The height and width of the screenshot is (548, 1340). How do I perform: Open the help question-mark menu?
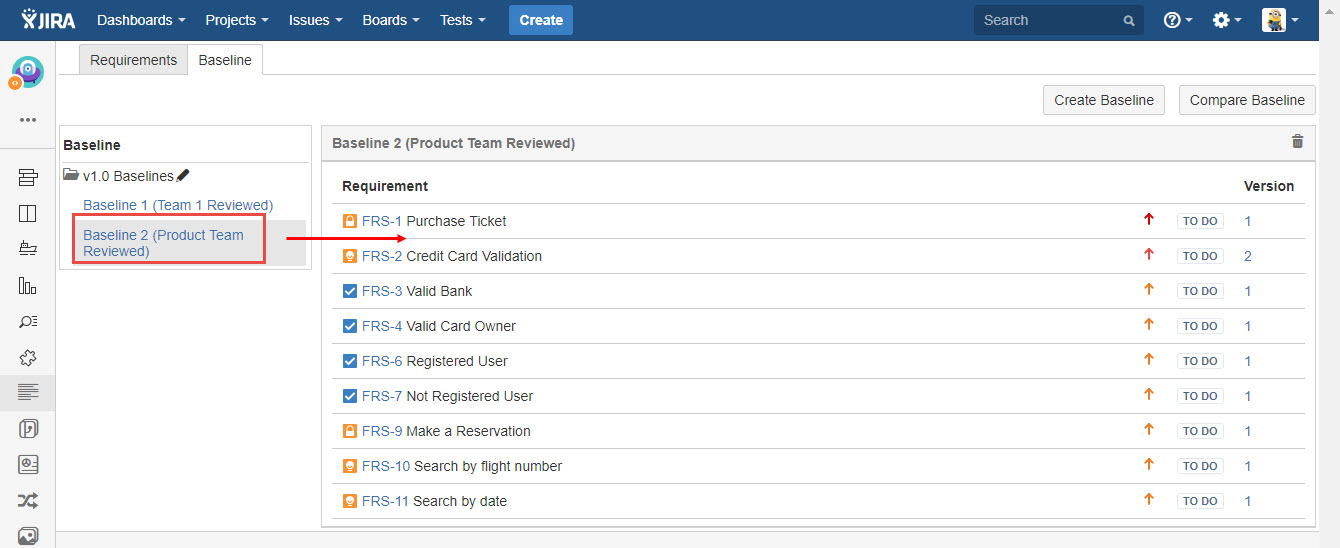point(1178,20)
